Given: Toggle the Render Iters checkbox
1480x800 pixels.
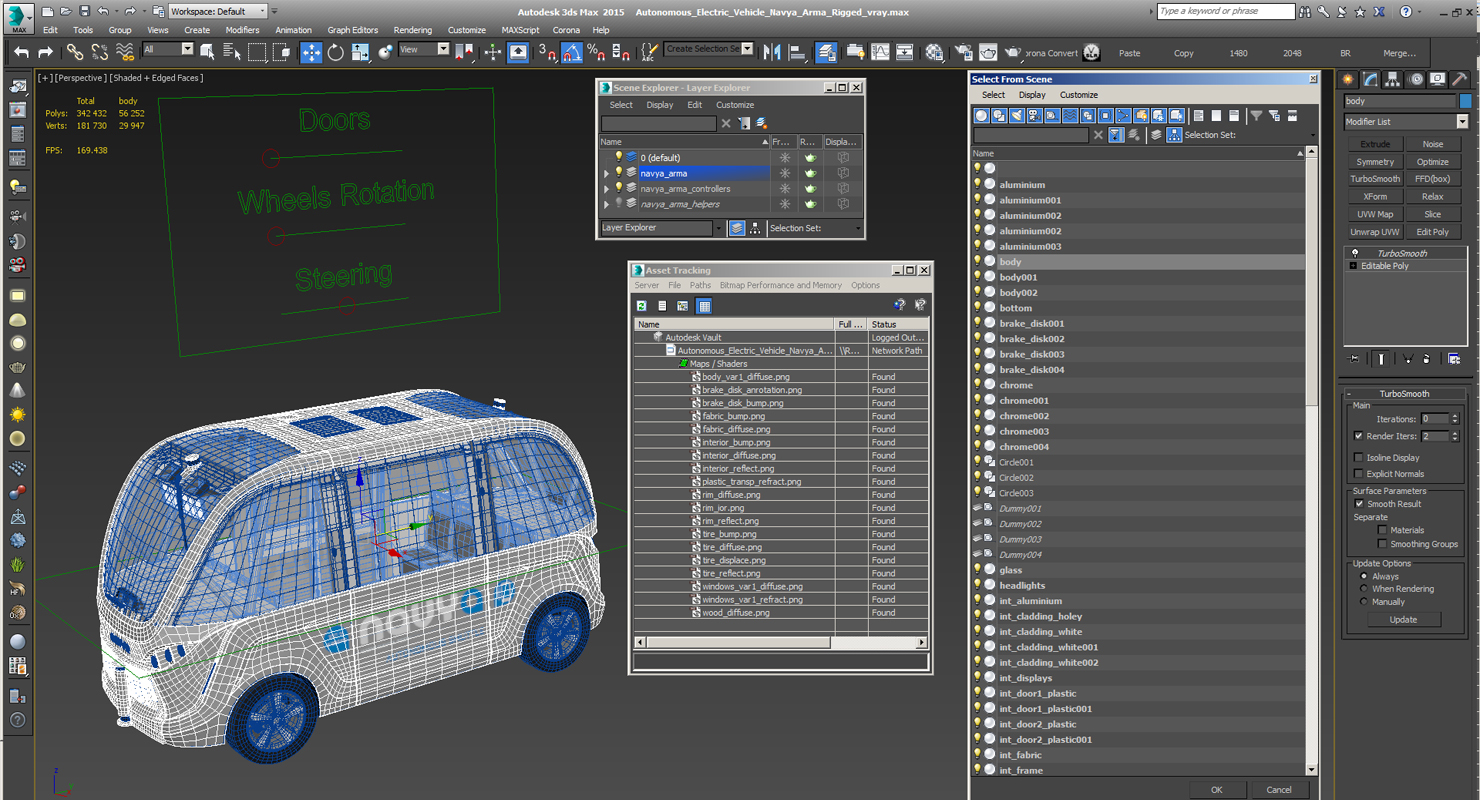Looking at the screenshot, I should (1358, 436).
